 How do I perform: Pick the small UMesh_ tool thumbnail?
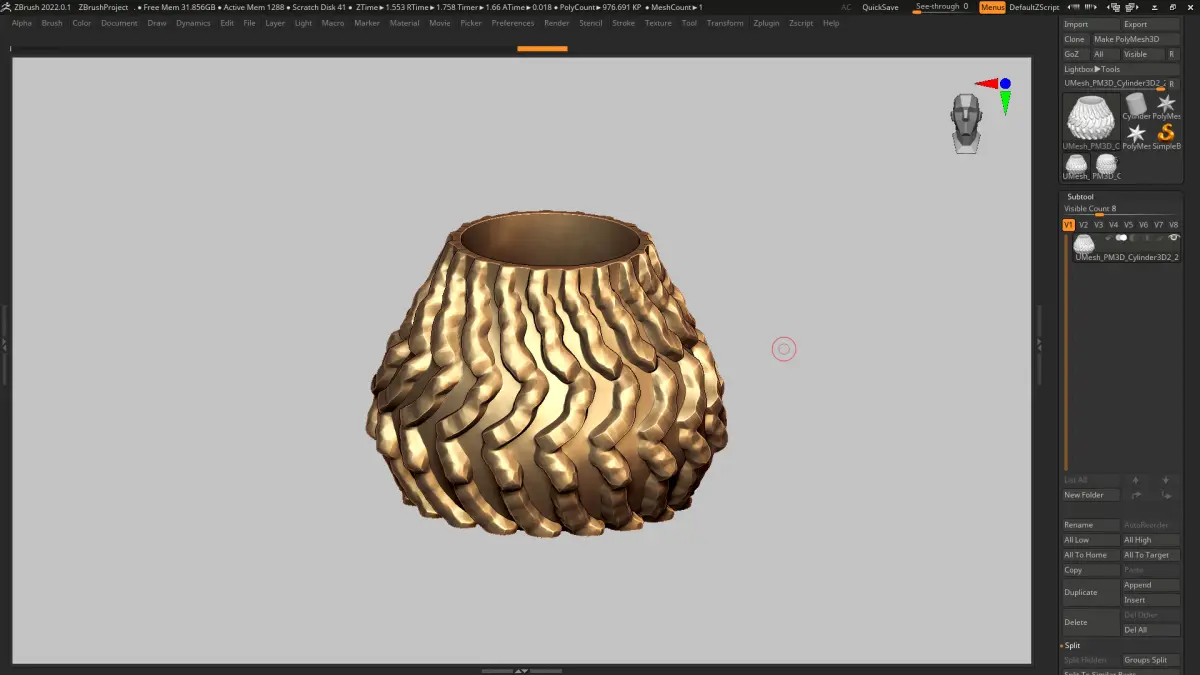1076,167
